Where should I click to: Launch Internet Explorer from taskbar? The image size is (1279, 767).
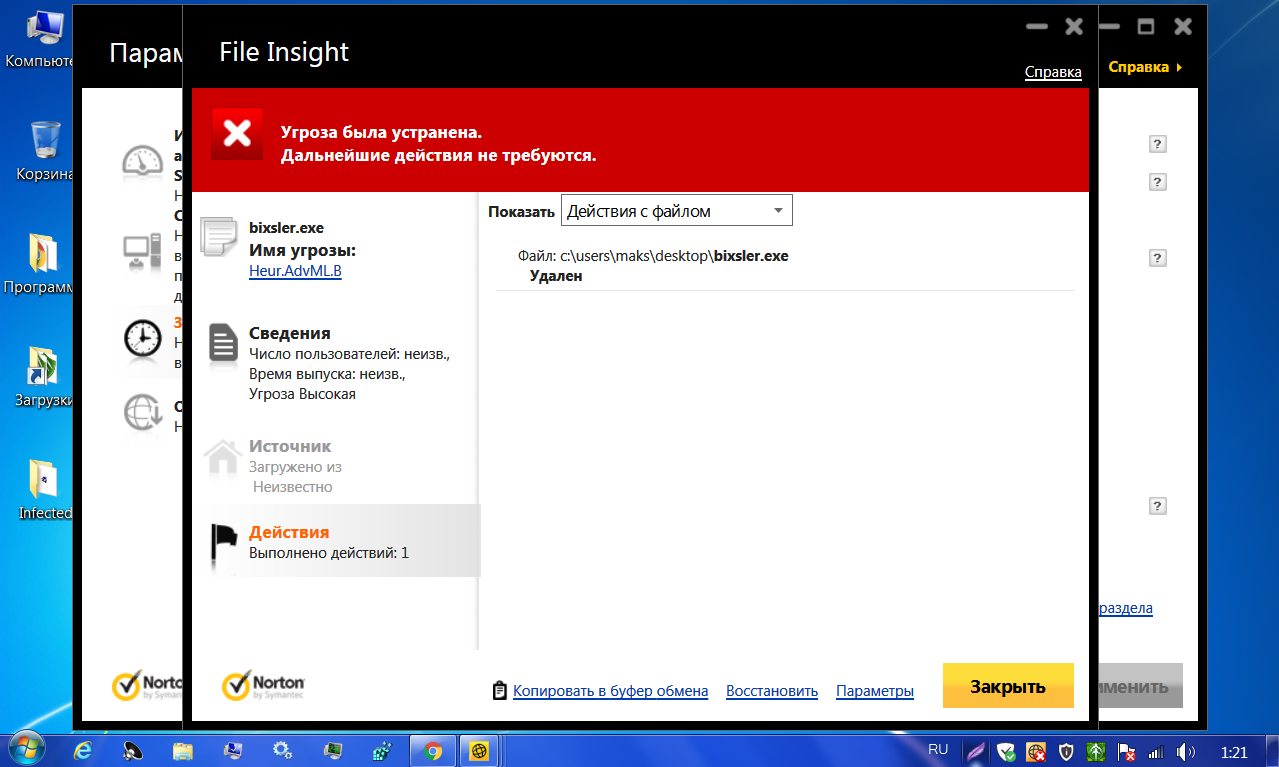coord(82,750)
